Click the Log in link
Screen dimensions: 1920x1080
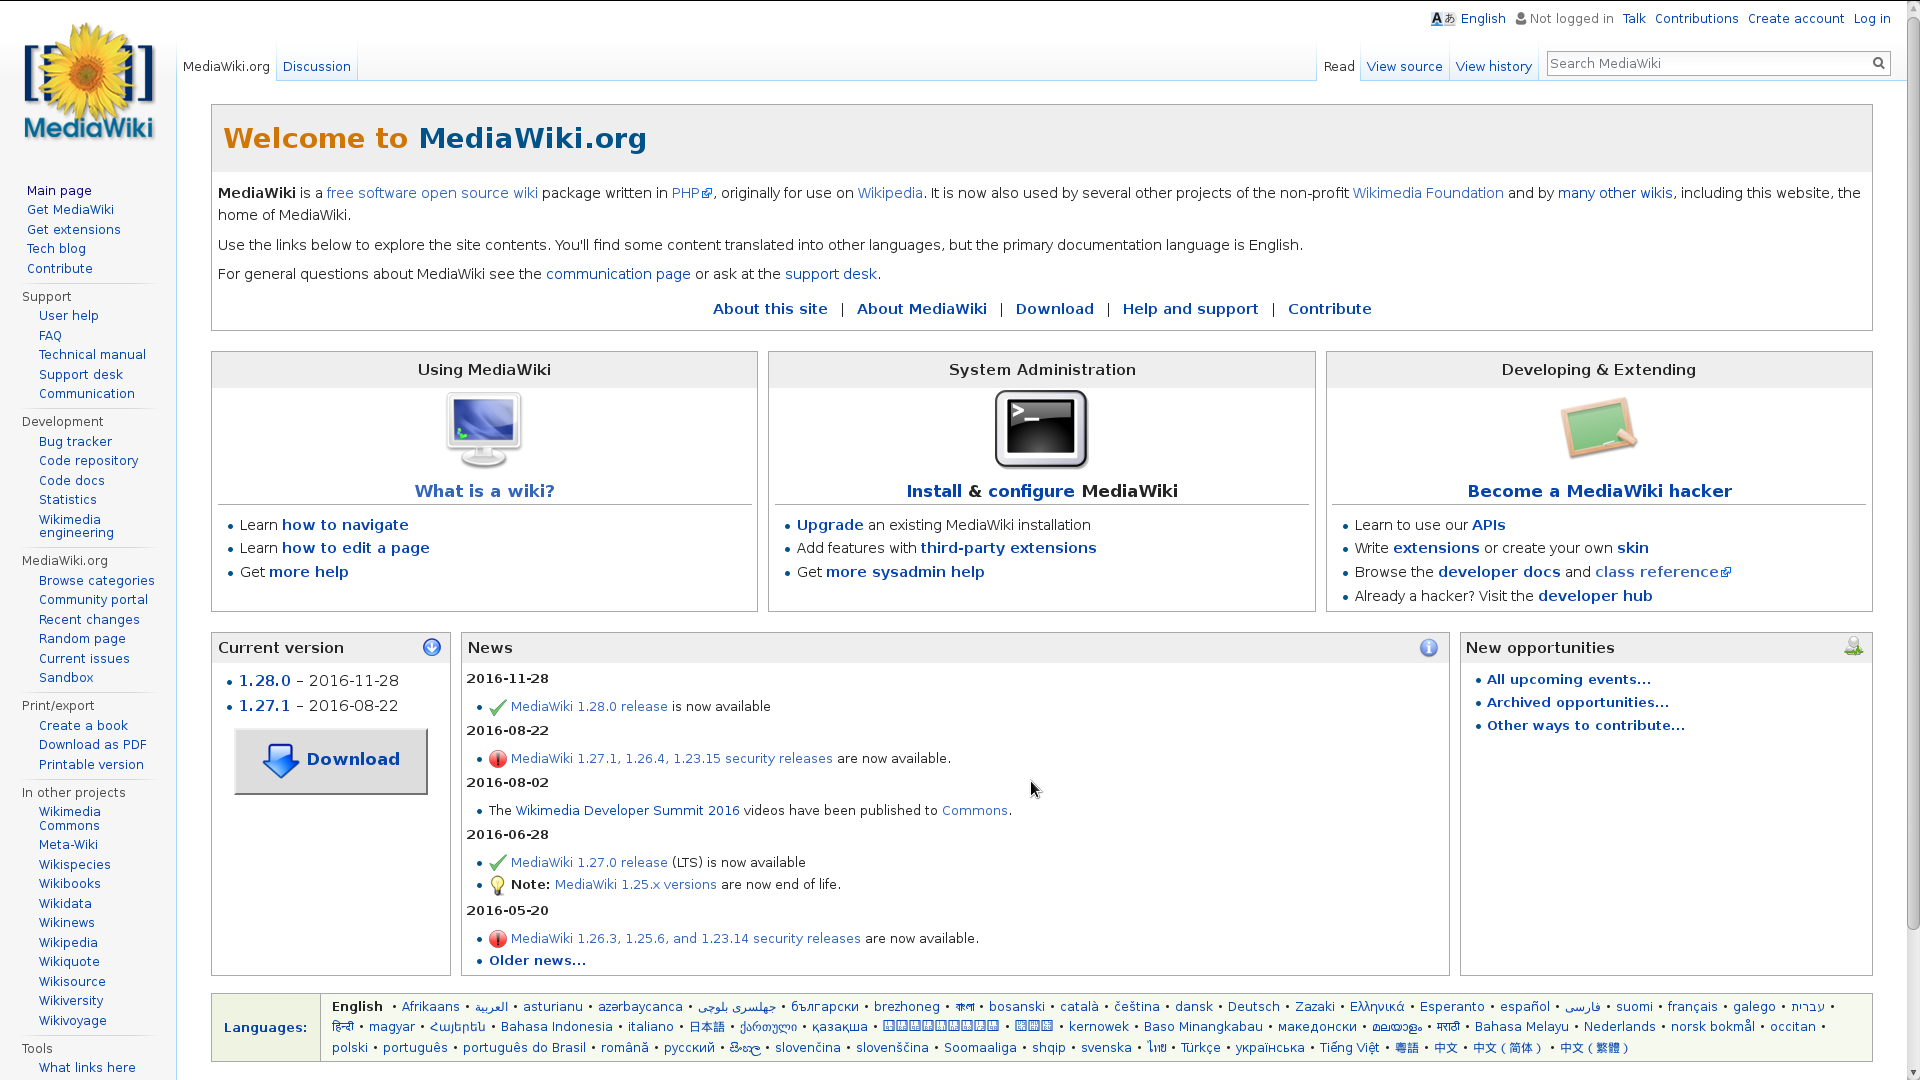[1871, 19]
